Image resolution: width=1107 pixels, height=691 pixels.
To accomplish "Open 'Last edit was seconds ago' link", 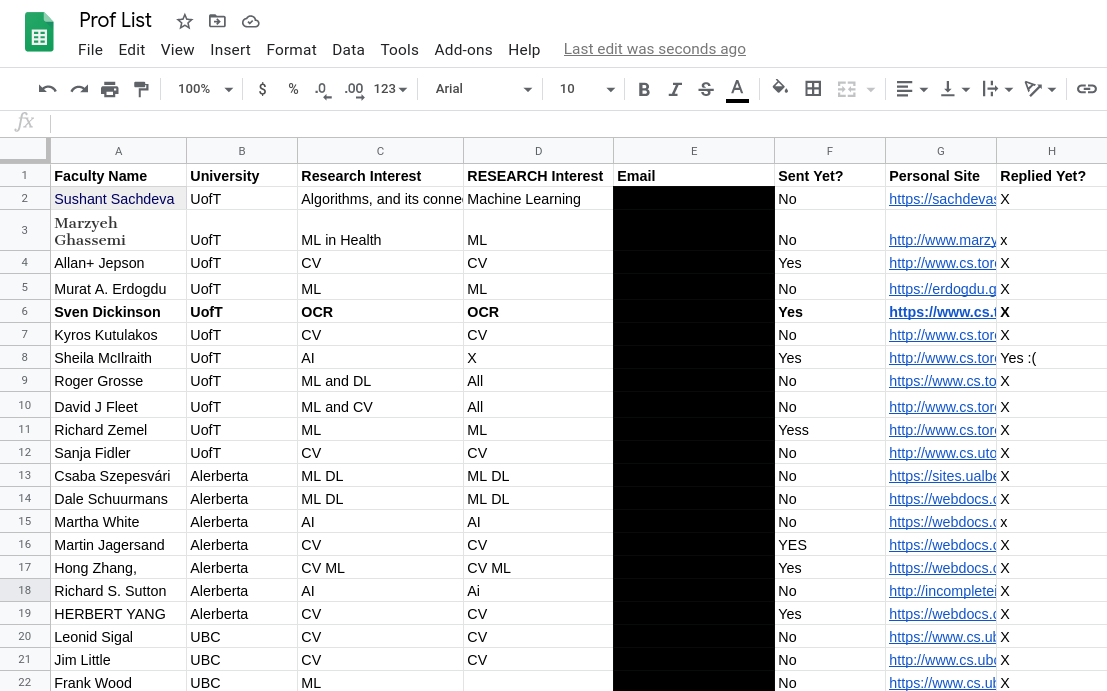I will [x=654, y=49].
